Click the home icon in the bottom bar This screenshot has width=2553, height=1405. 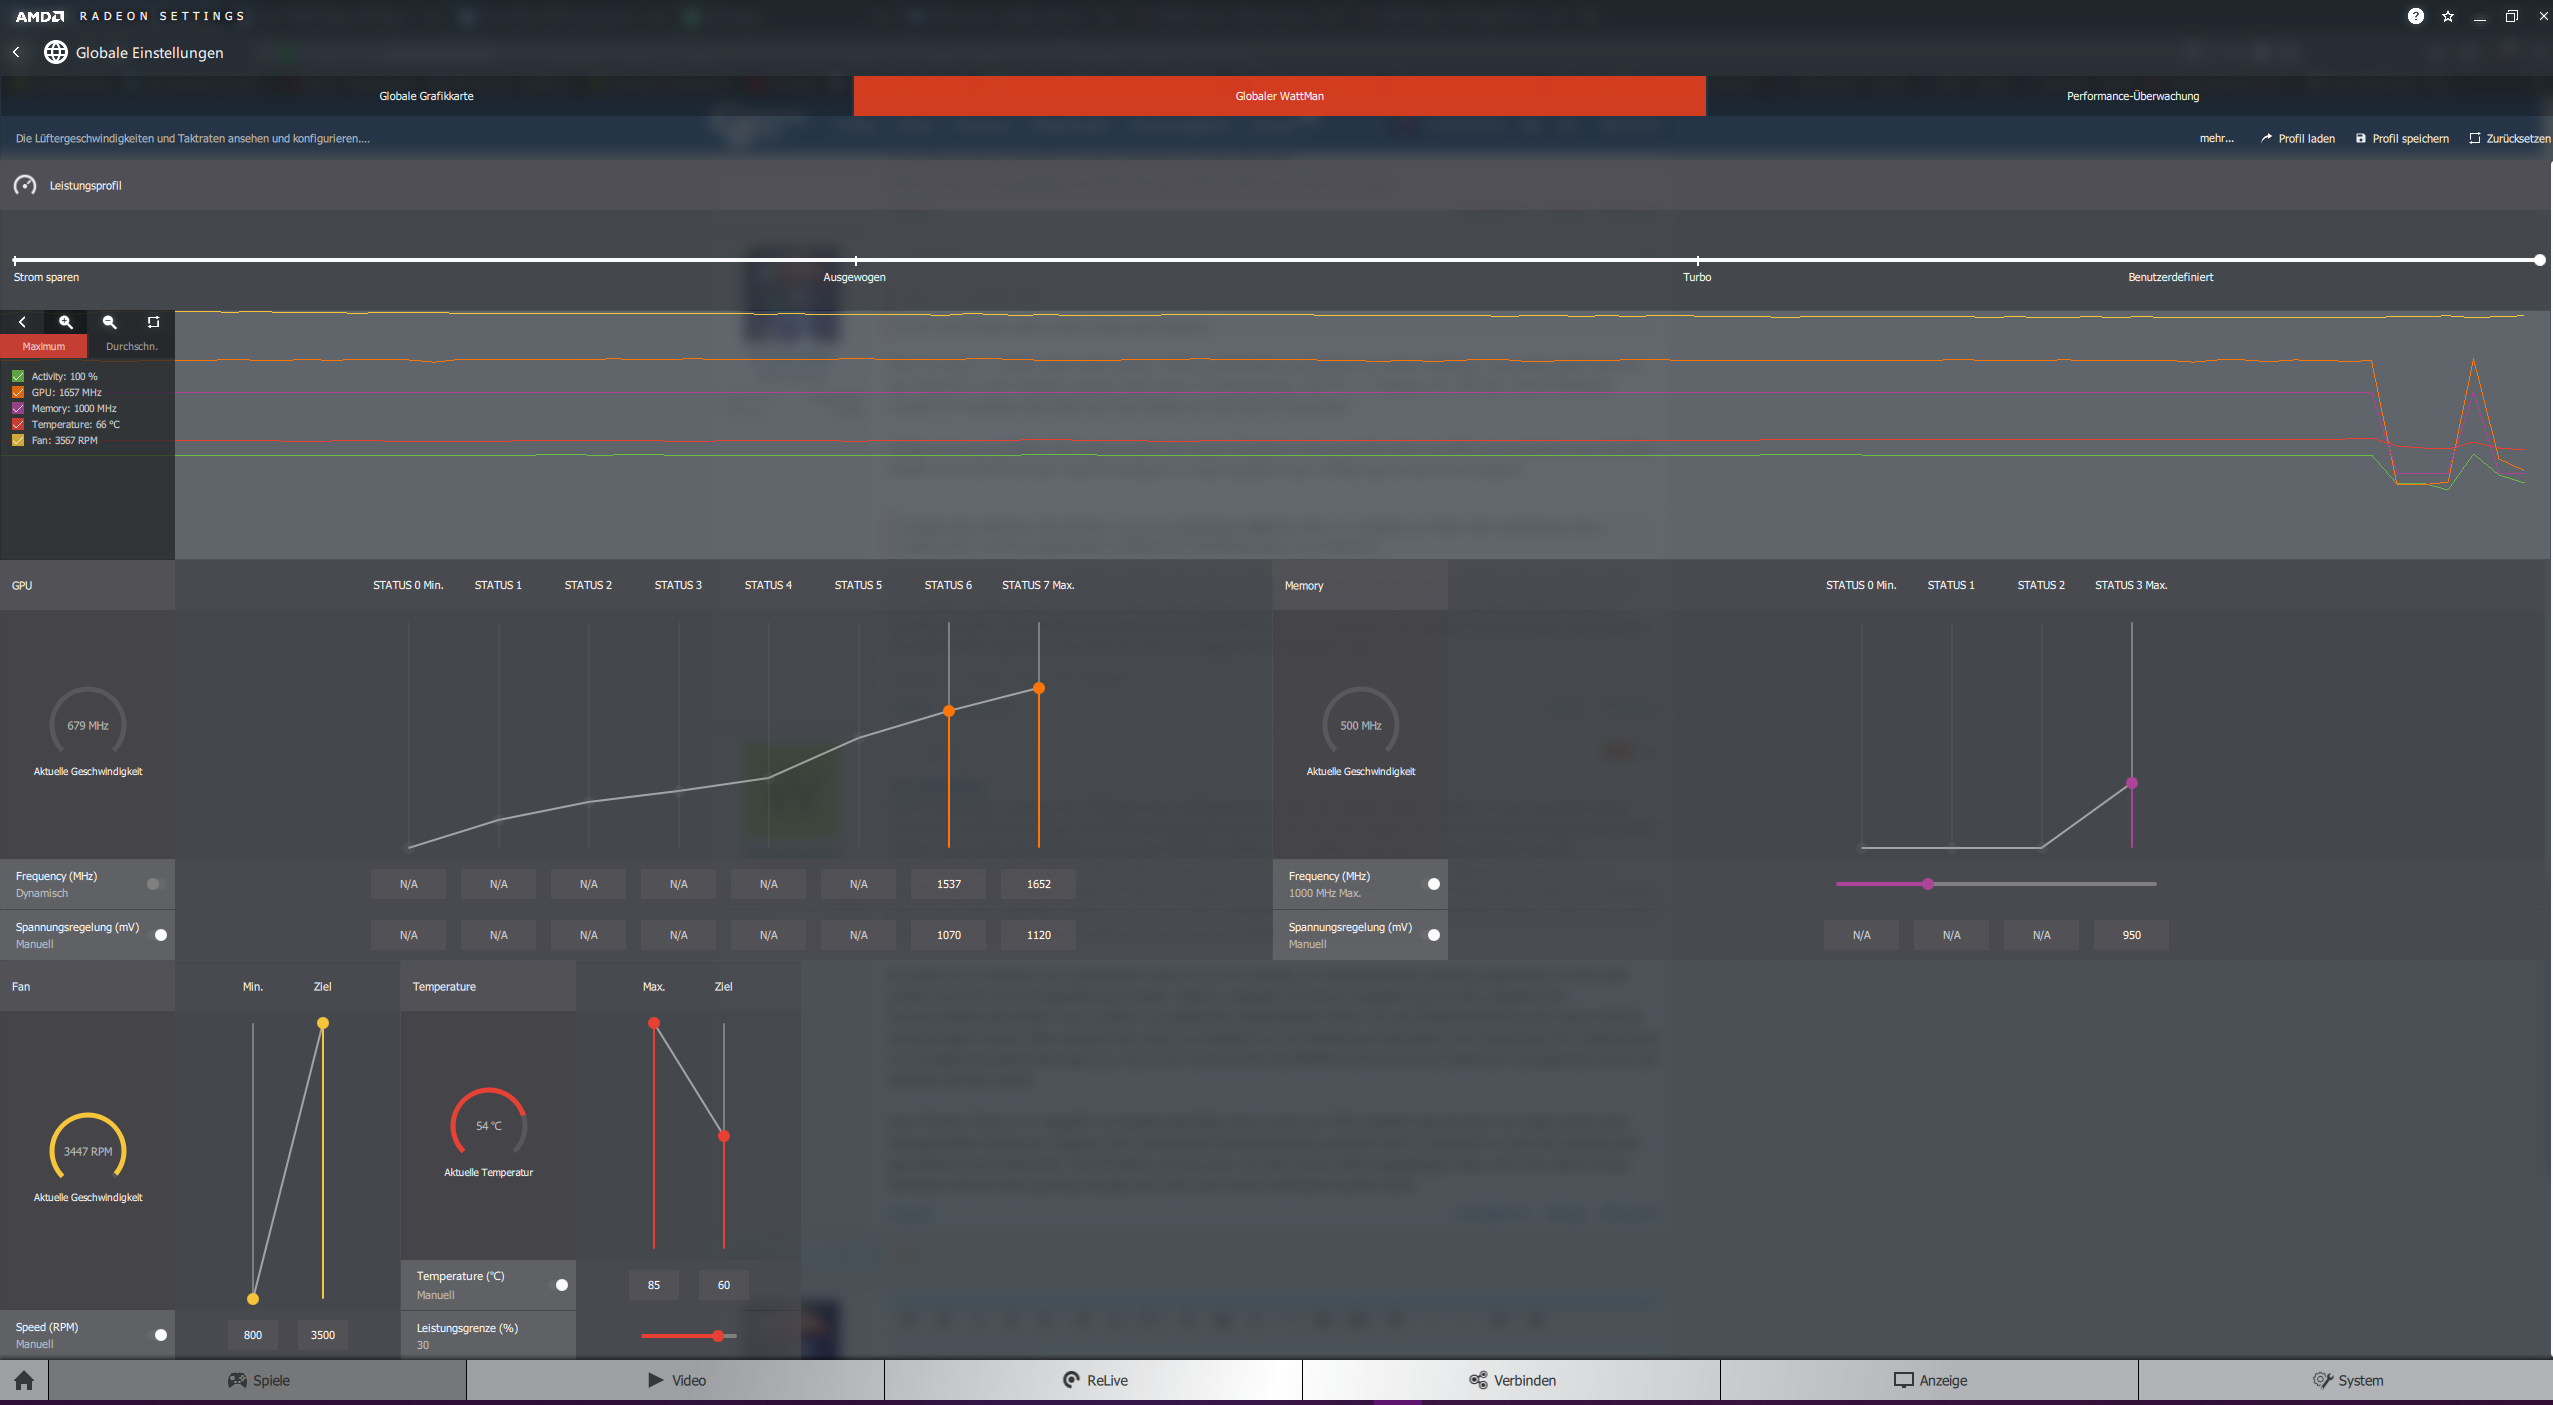[x=24, y=1381]
